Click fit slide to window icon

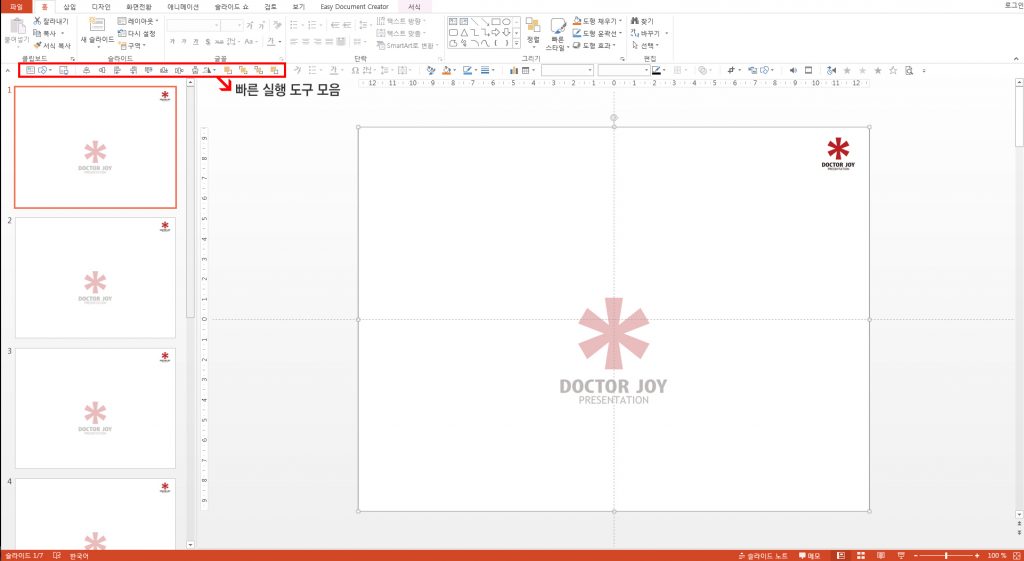click(x=1016, y=556)
